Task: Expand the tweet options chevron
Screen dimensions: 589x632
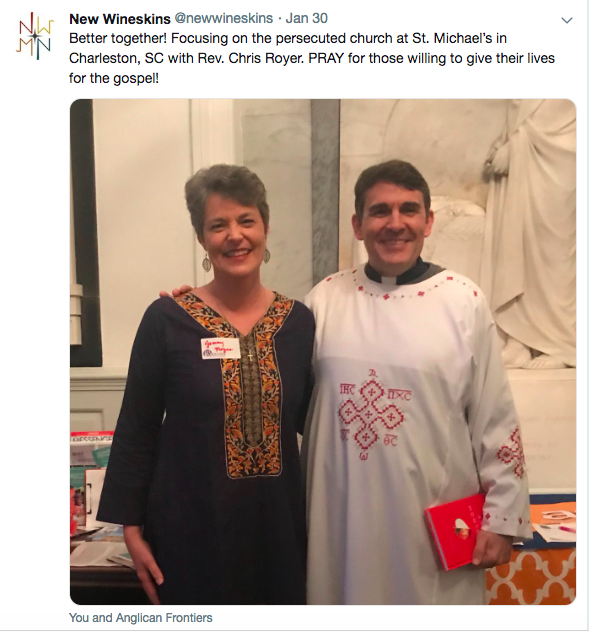Action: click(x=567, y=20)
